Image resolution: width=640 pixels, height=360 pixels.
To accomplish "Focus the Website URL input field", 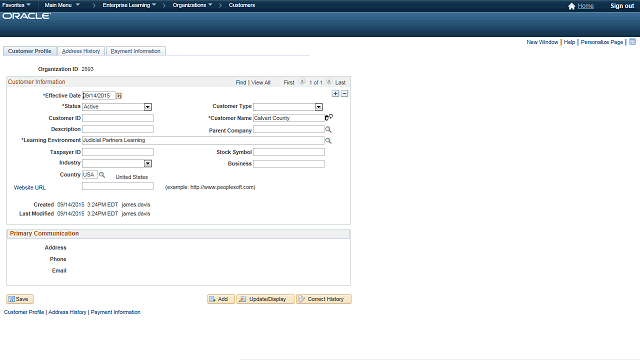I will pos(118,186).
